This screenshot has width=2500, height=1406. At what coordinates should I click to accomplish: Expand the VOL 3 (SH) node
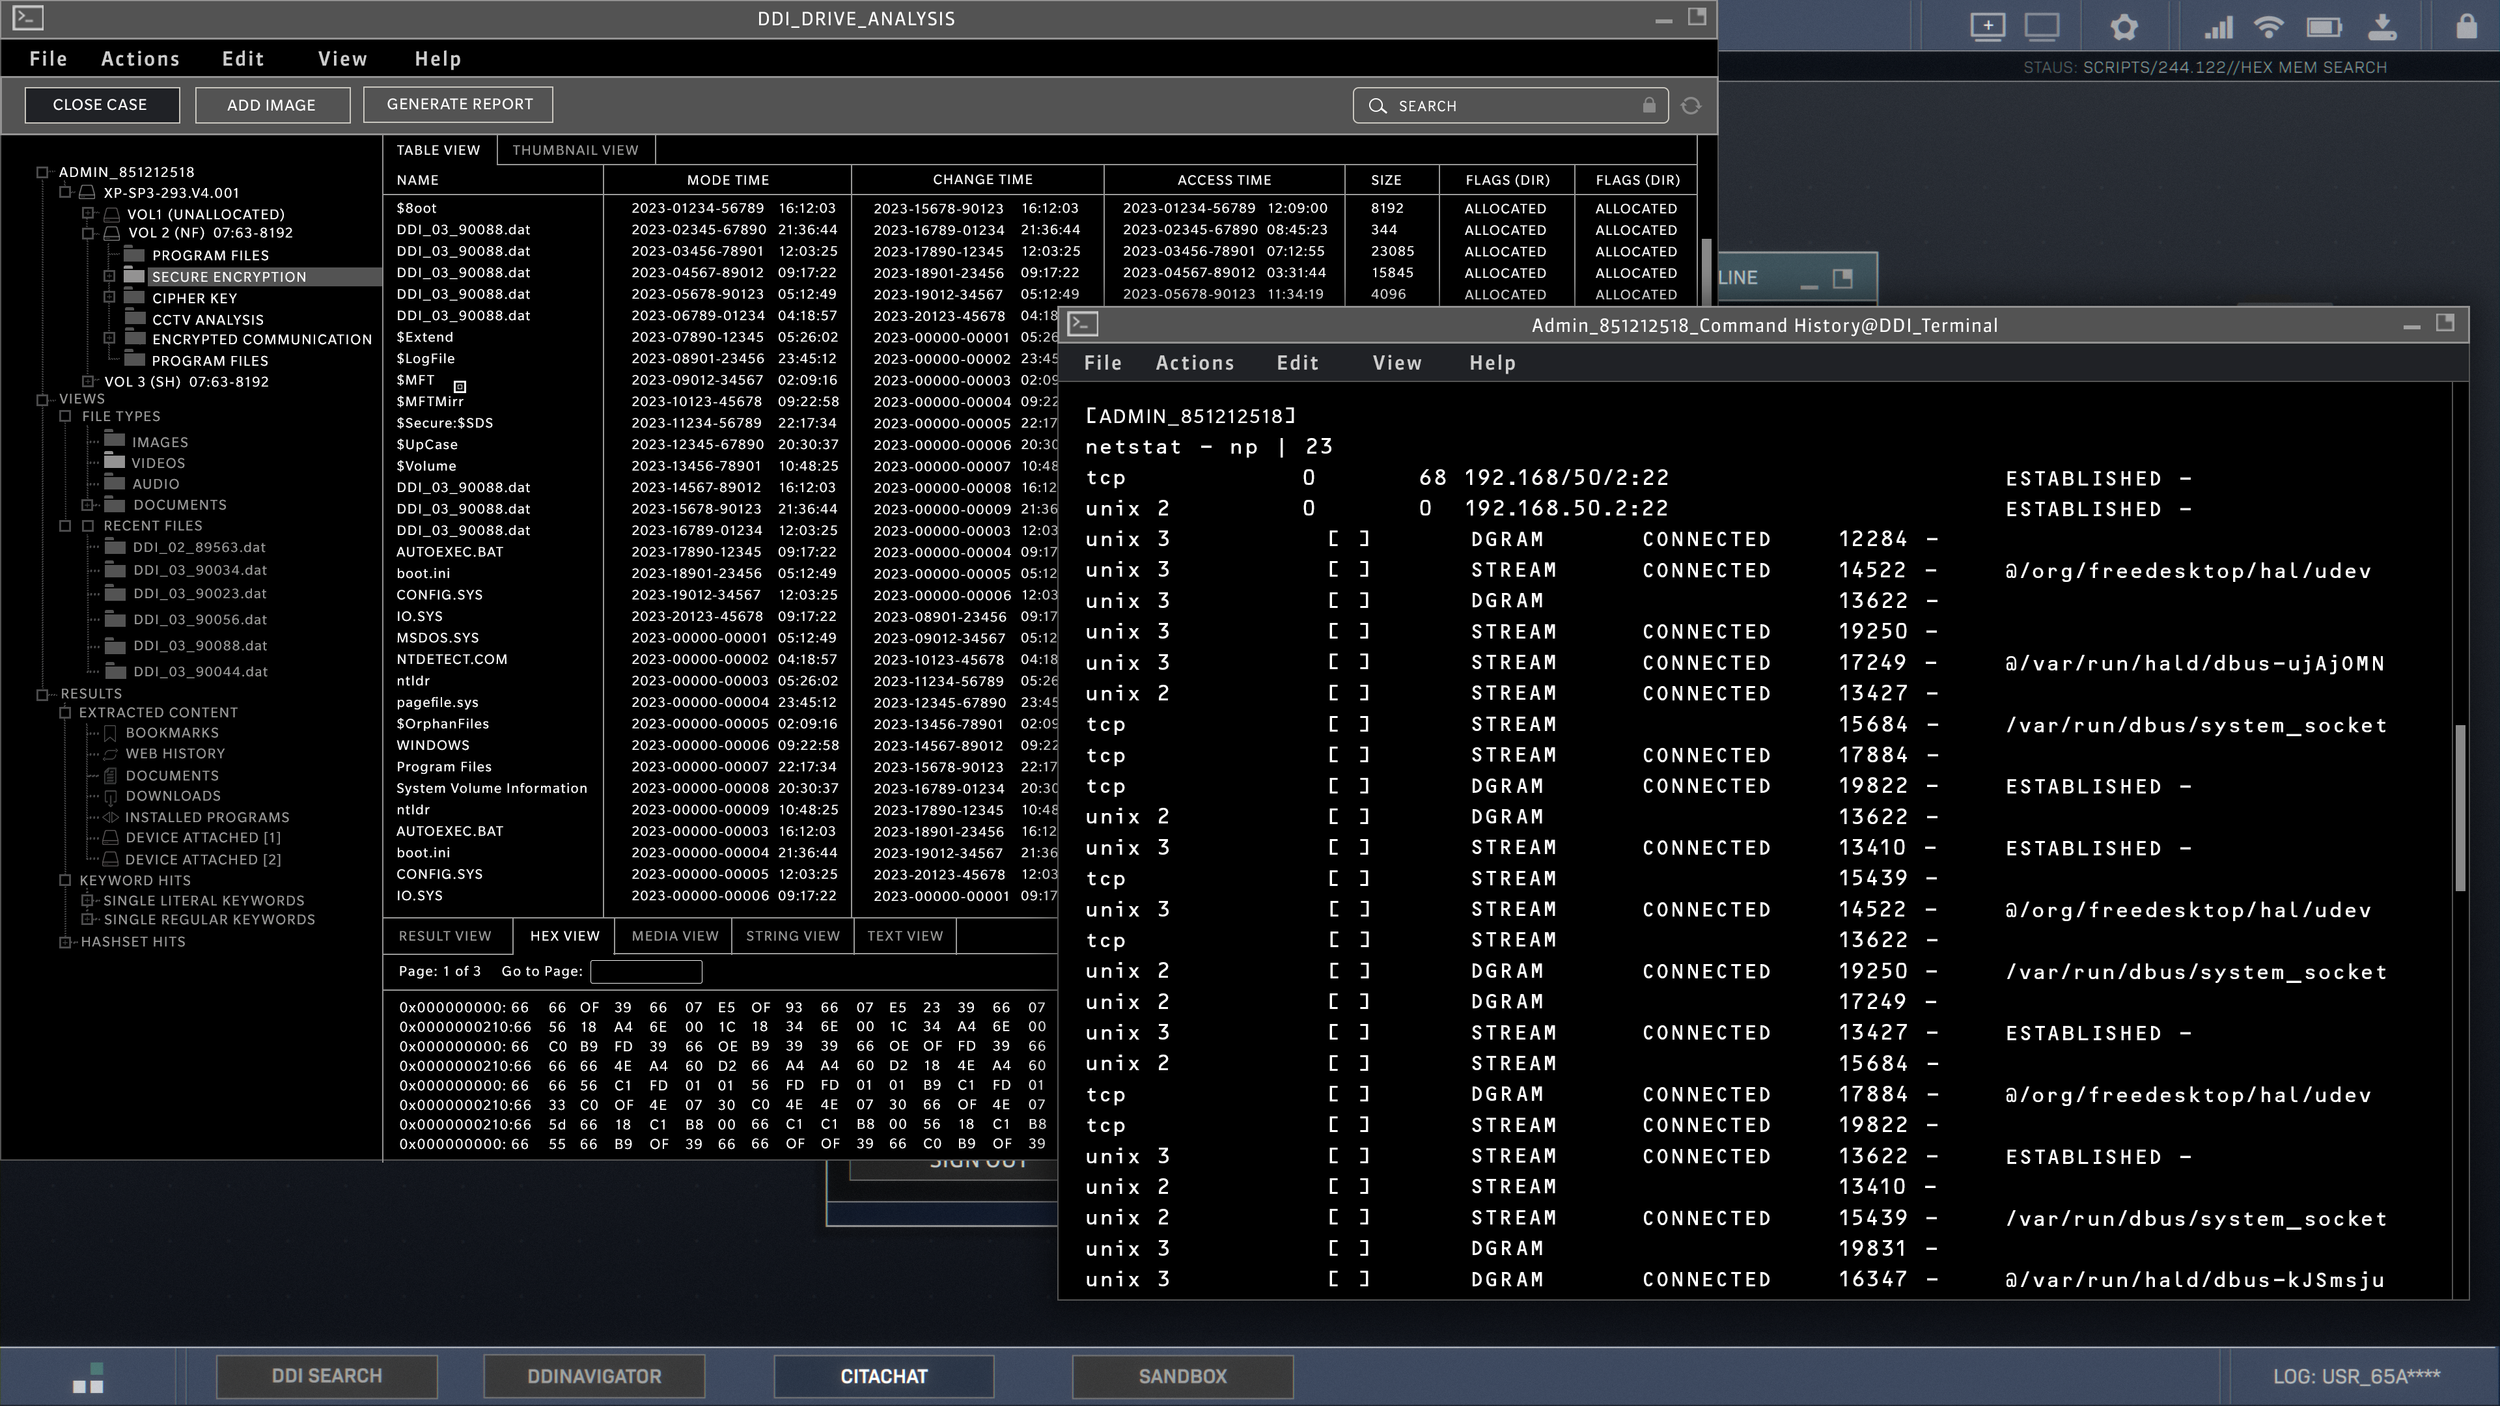point(88,381)
